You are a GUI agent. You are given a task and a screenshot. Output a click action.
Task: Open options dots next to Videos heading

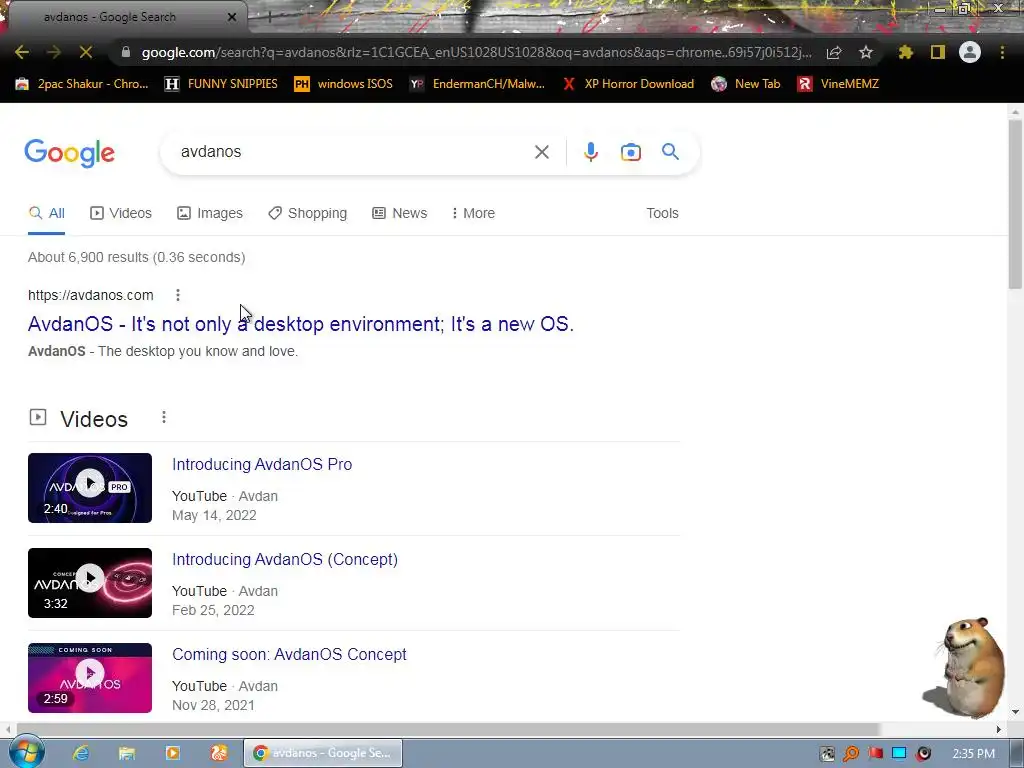tap(164, 417)
